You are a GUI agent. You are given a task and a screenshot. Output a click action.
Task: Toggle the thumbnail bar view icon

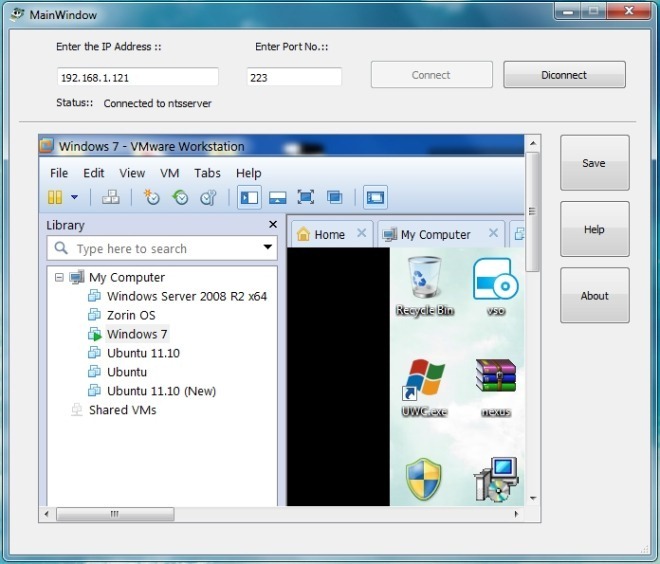277,197
